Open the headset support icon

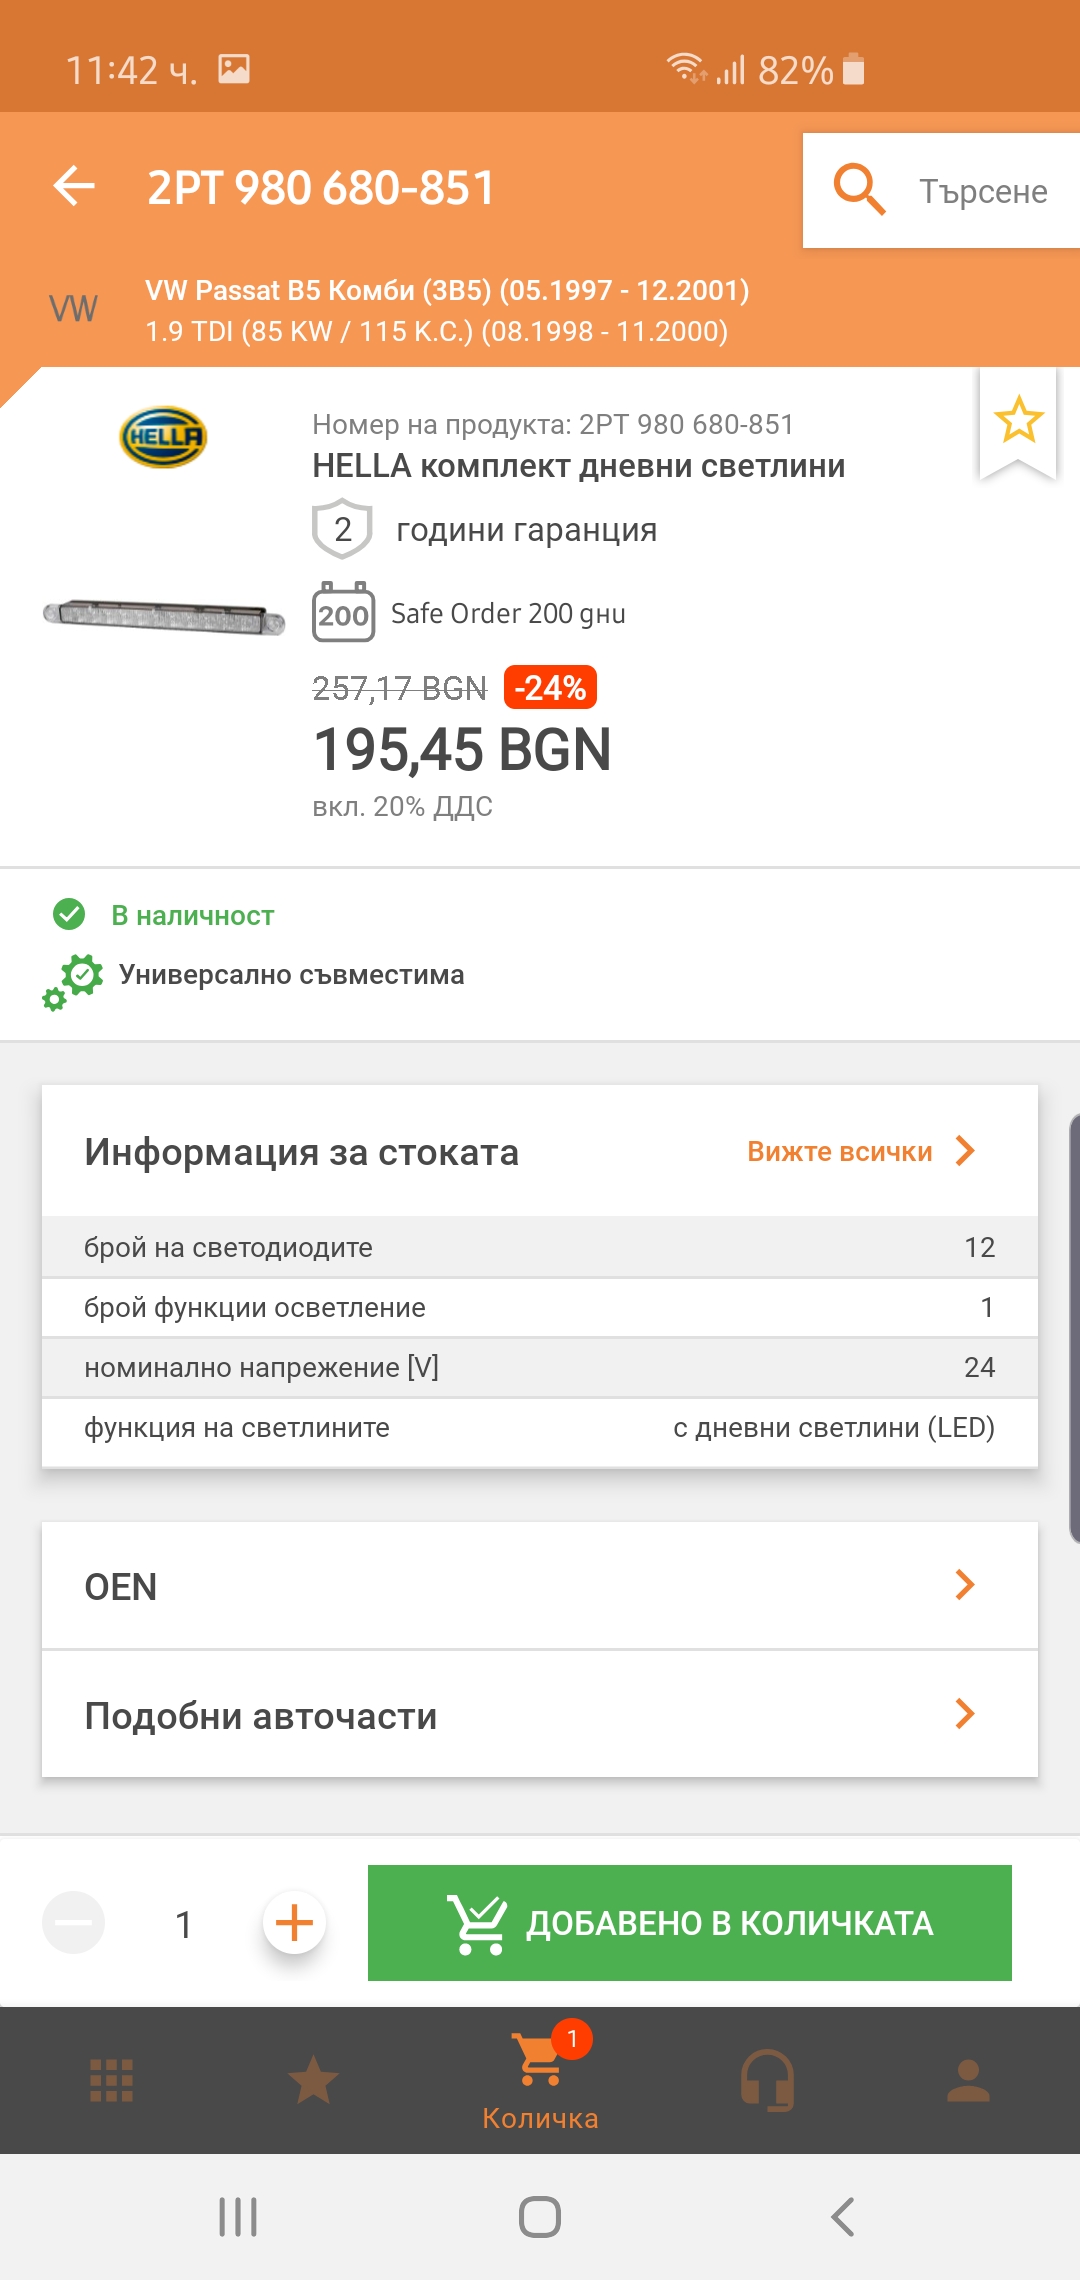(x=767, y=2080)
